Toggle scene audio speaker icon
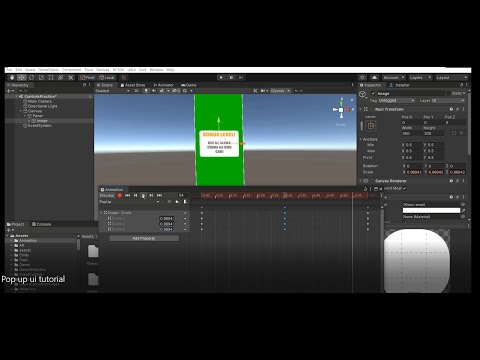The height and width of the screenshot is (360, 480). click(154, 91)
